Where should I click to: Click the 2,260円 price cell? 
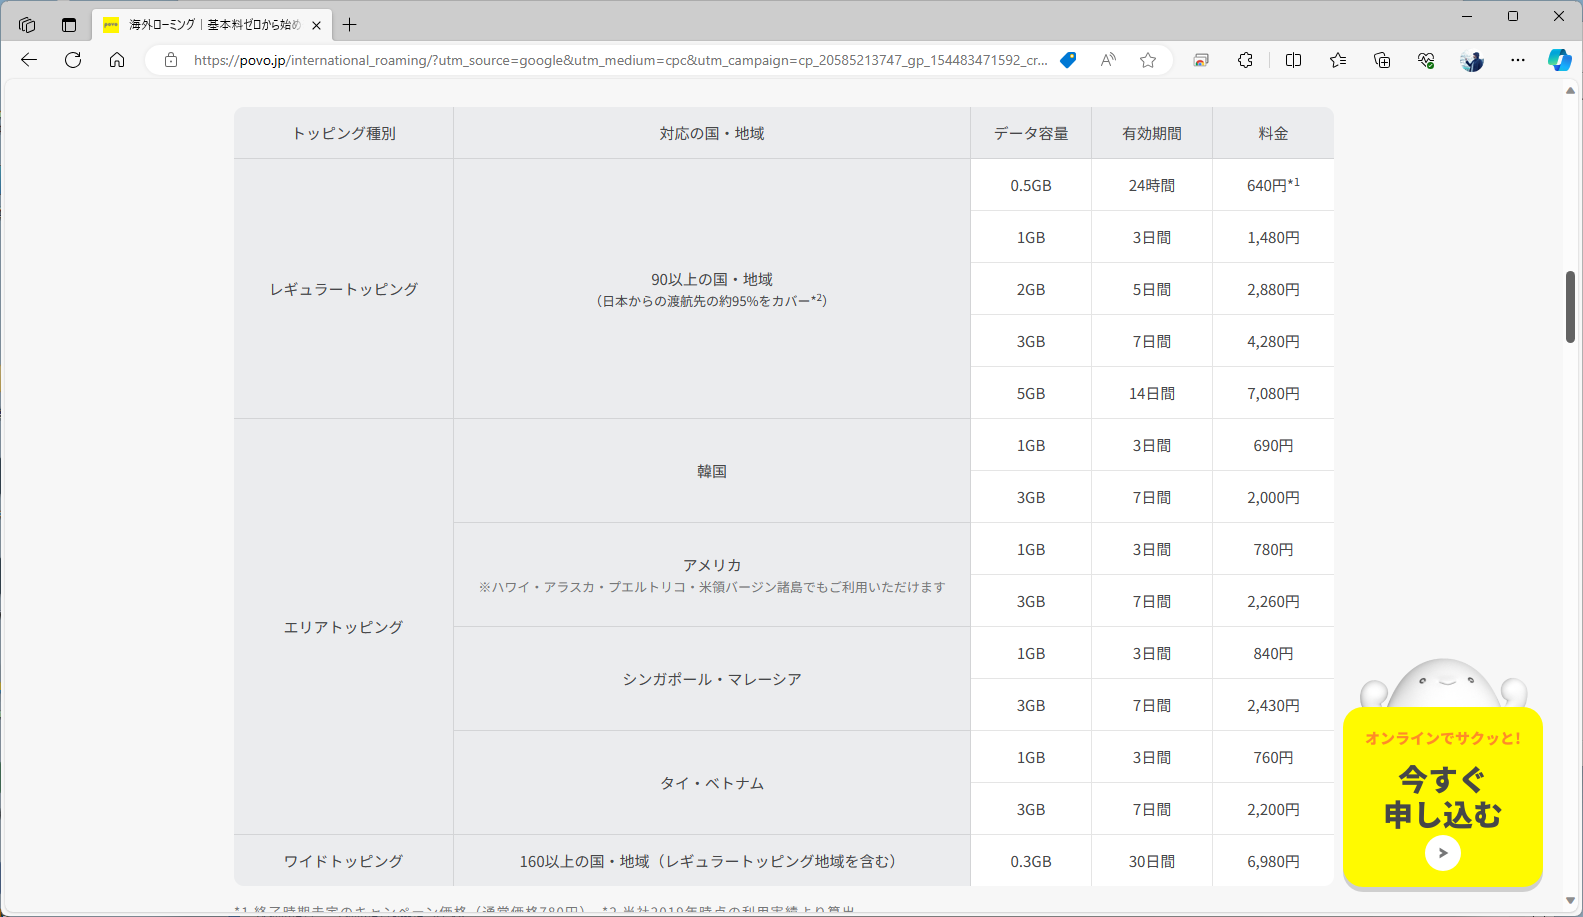point(1273,601)
